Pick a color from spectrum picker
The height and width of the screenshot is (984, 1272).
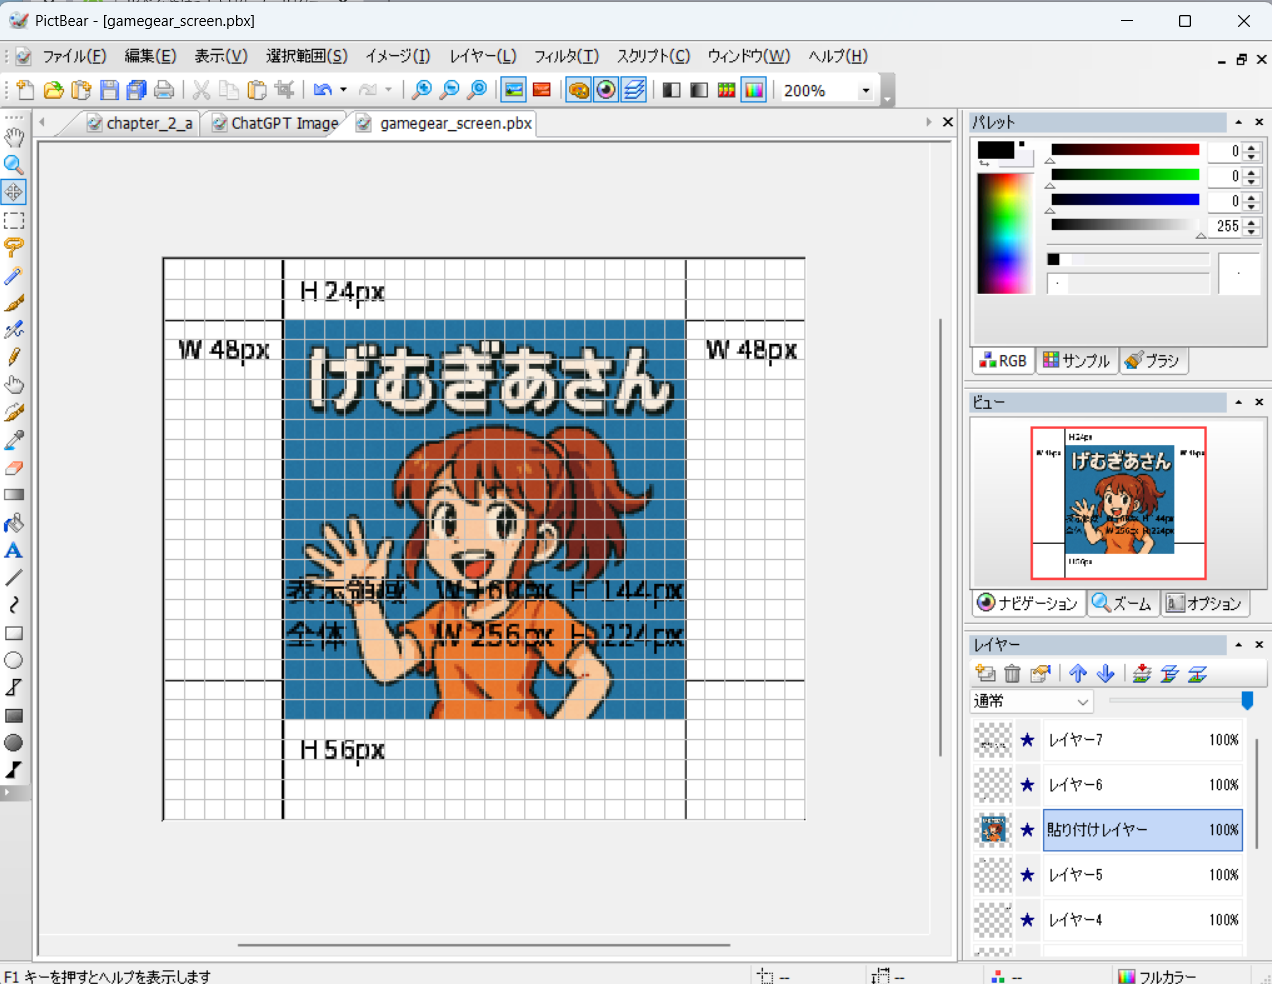pos(1004,233)
